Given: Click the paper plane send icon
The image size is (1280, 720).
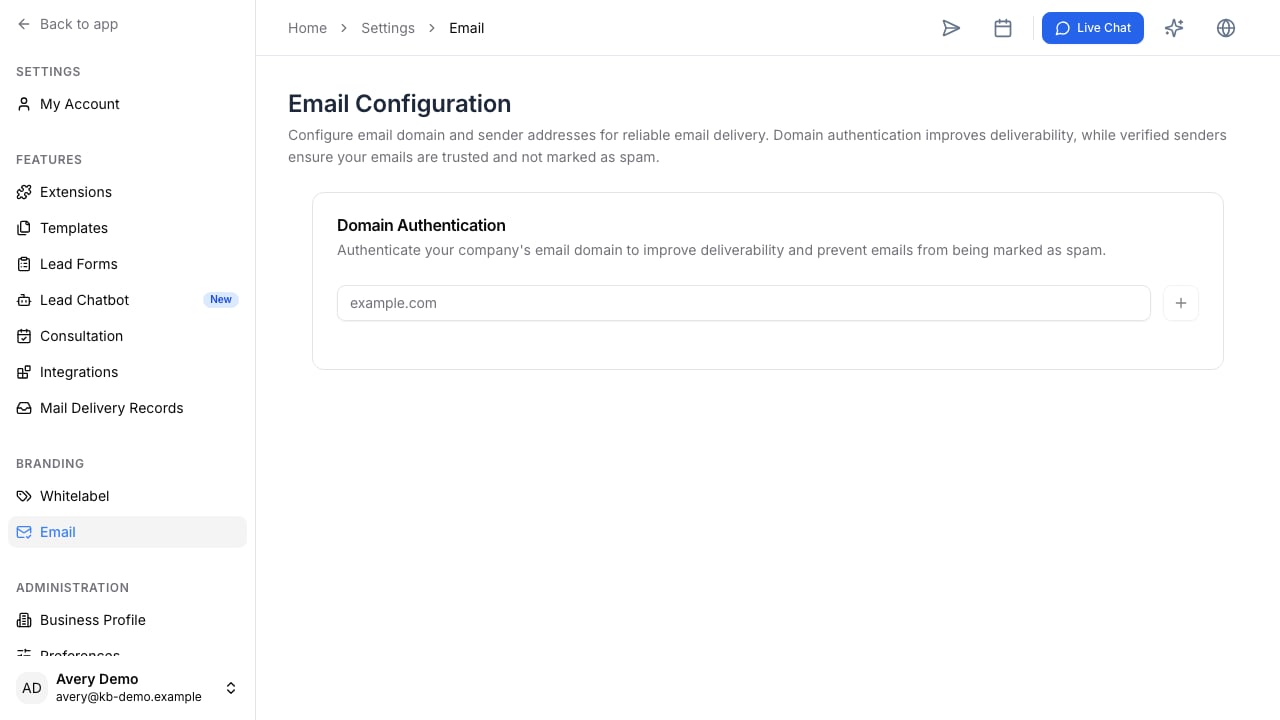Looking at the screenshot, I should click(x=951, y=28).
